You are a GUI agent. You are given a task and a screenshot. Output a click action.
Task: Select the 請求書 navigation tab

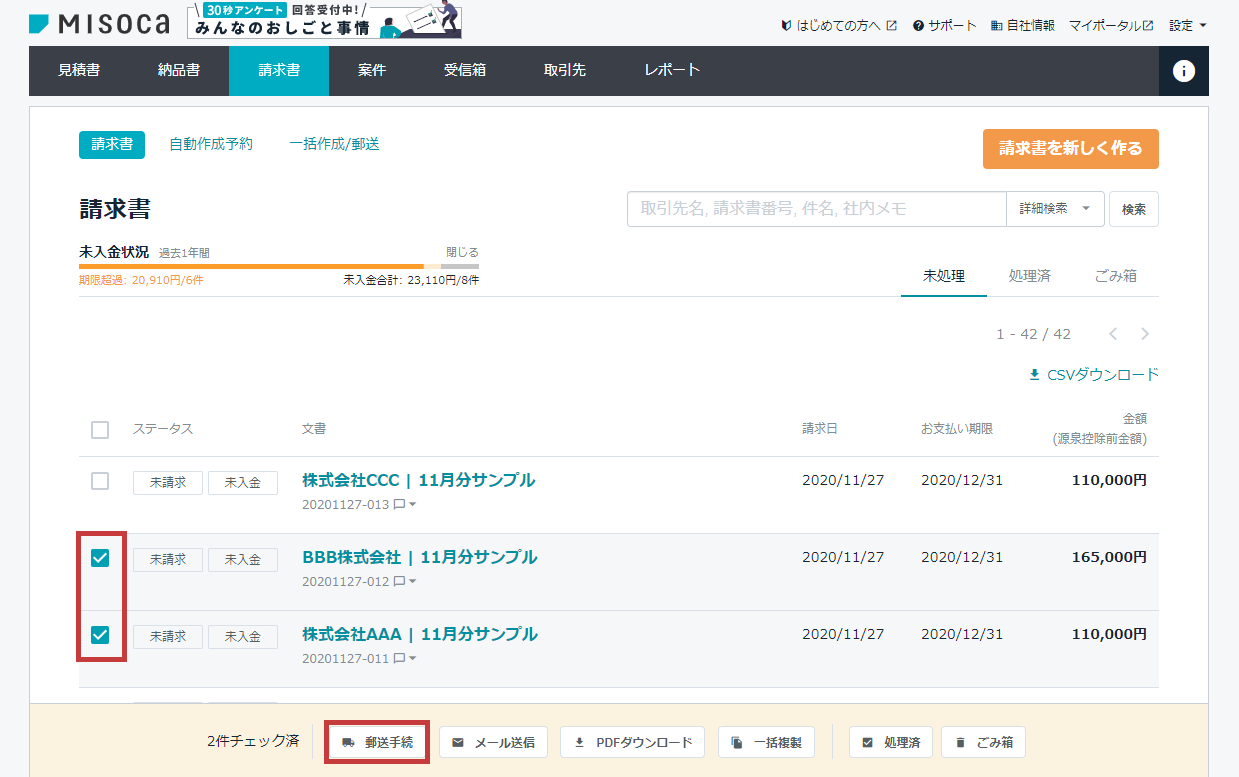click(x=279, y=70)
